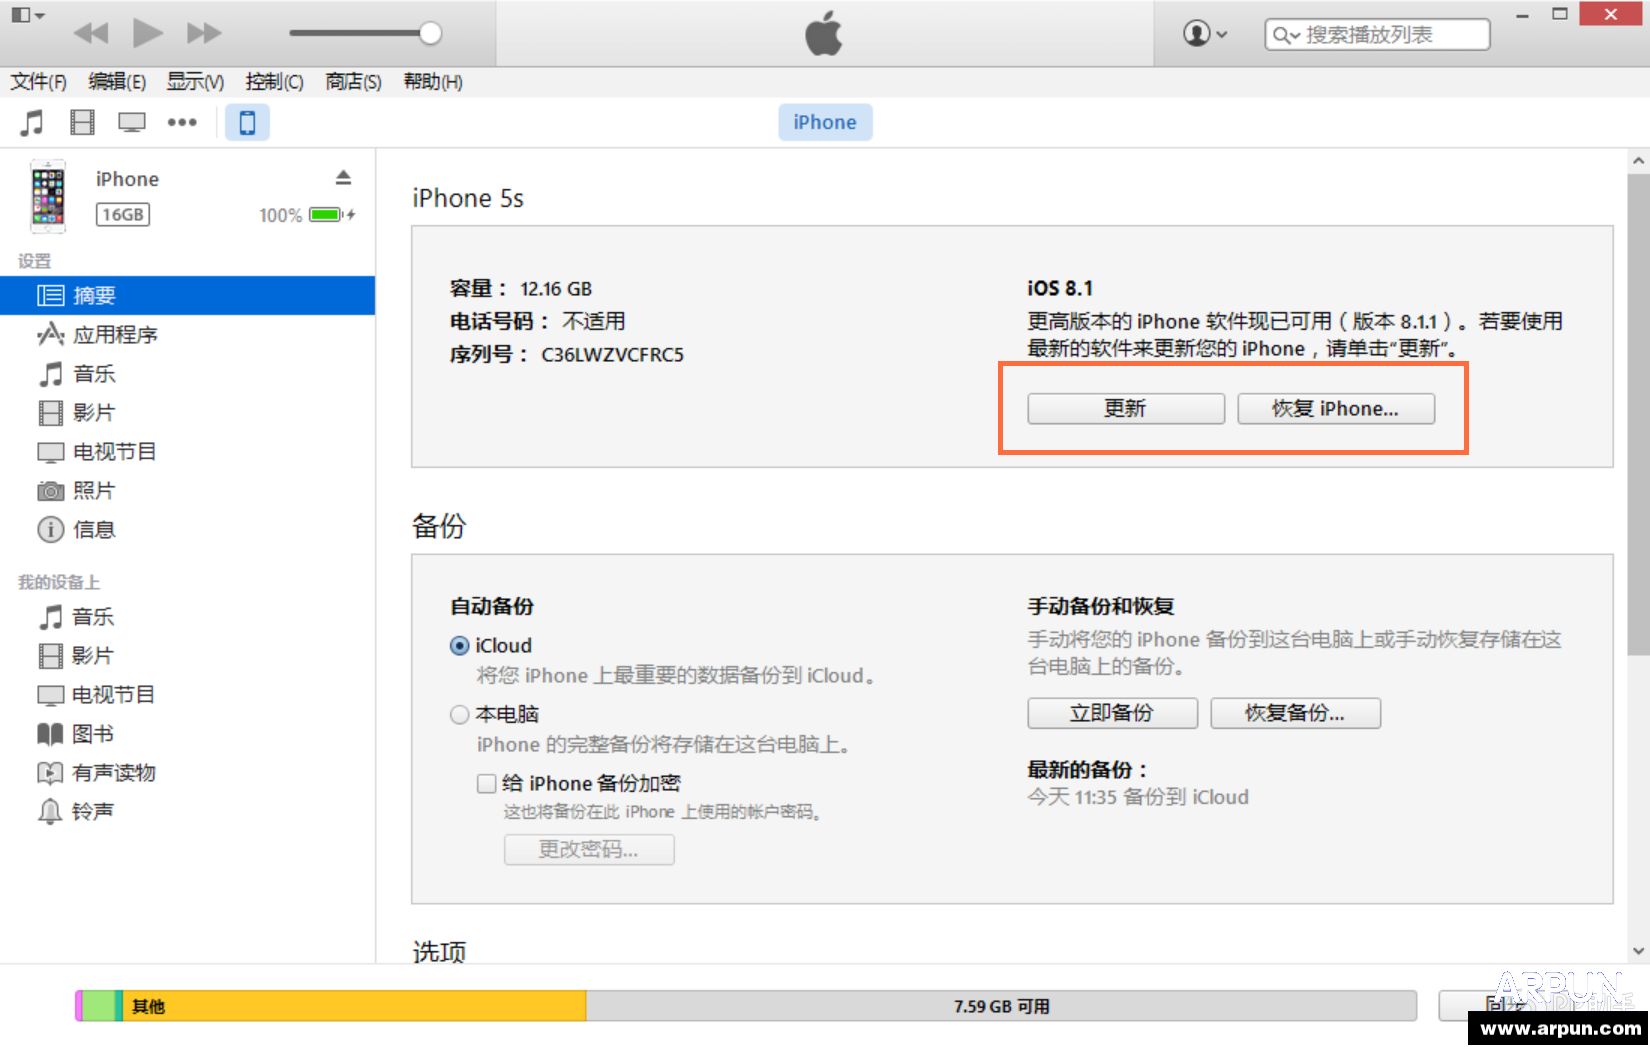This screenshot has height=1047, width=1650.
Task: Enable 给 iPhone 备份加密 checkbox
Action: click(x=487, y=783)
